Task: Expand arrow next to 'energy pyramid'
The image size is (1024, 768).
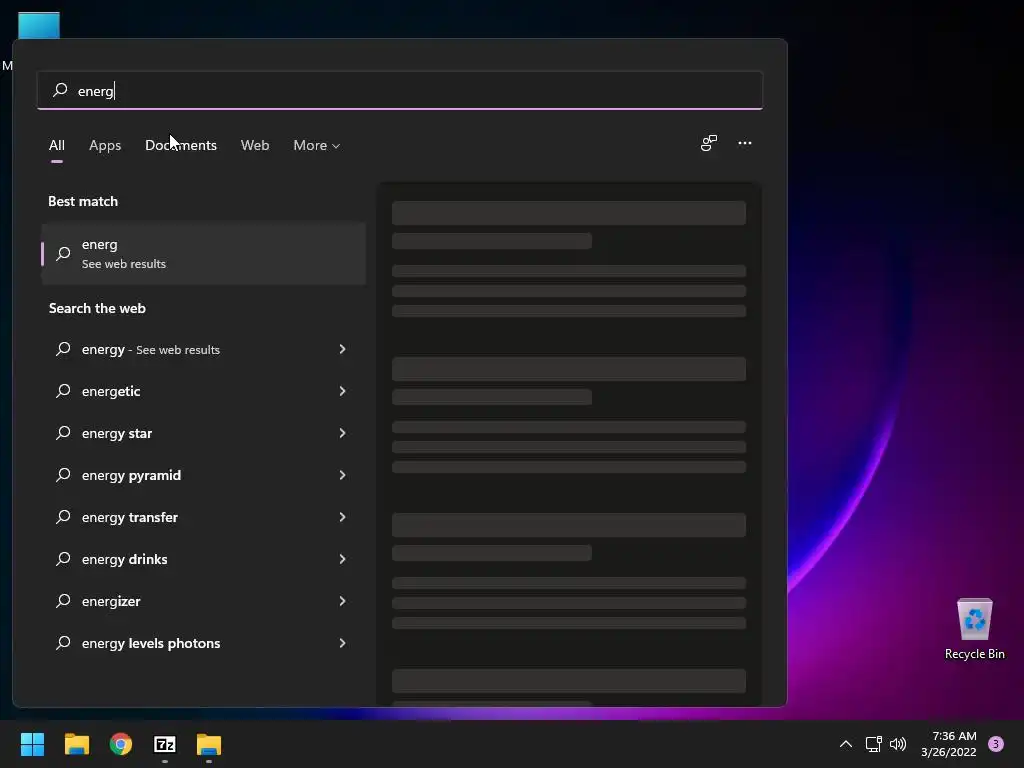Action: coord(342,475)
